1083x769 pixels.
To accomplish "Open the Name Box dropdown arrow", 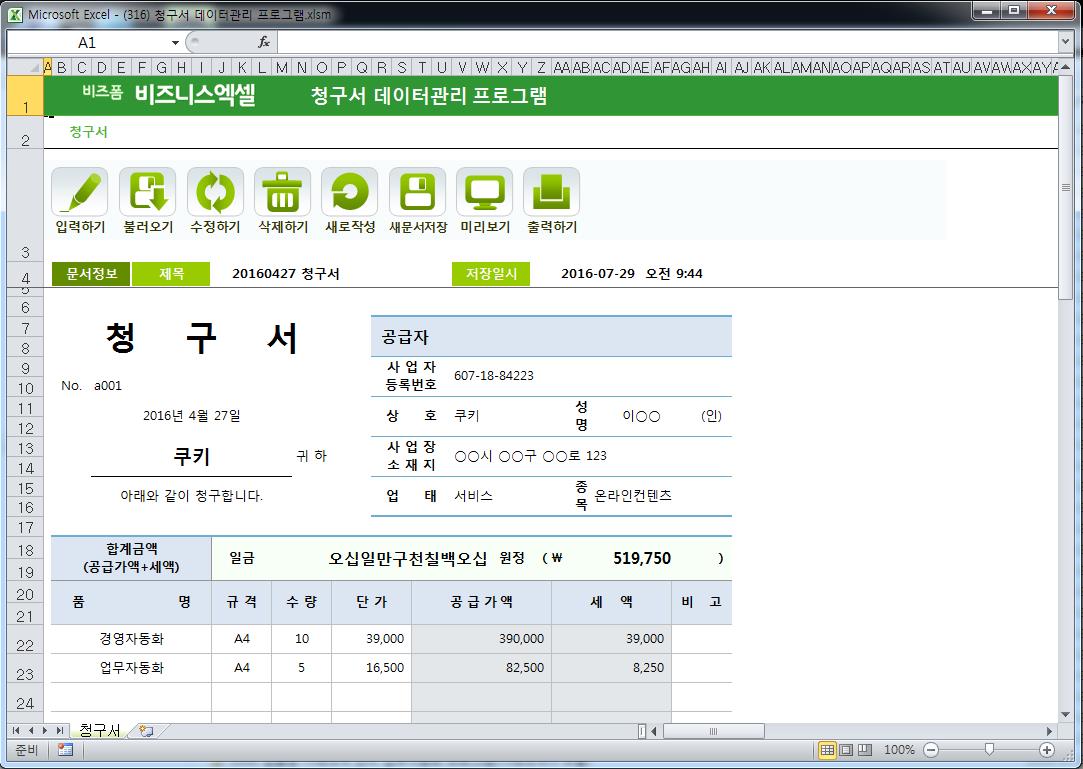I will [175, 42].
